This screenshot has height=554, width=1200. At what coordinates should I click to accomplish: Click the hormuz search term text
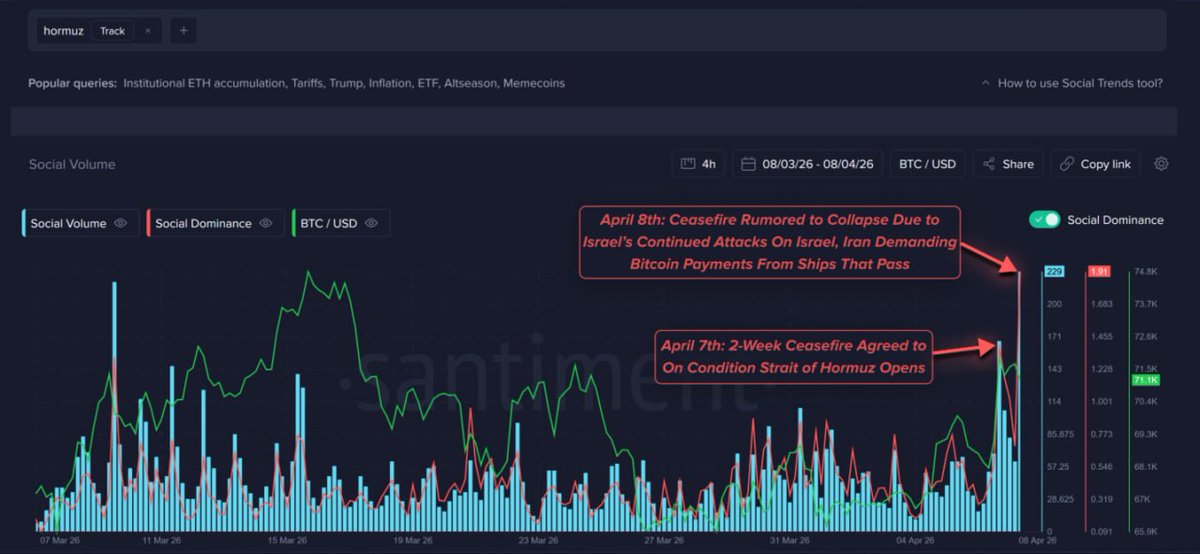tap(64, 31)
